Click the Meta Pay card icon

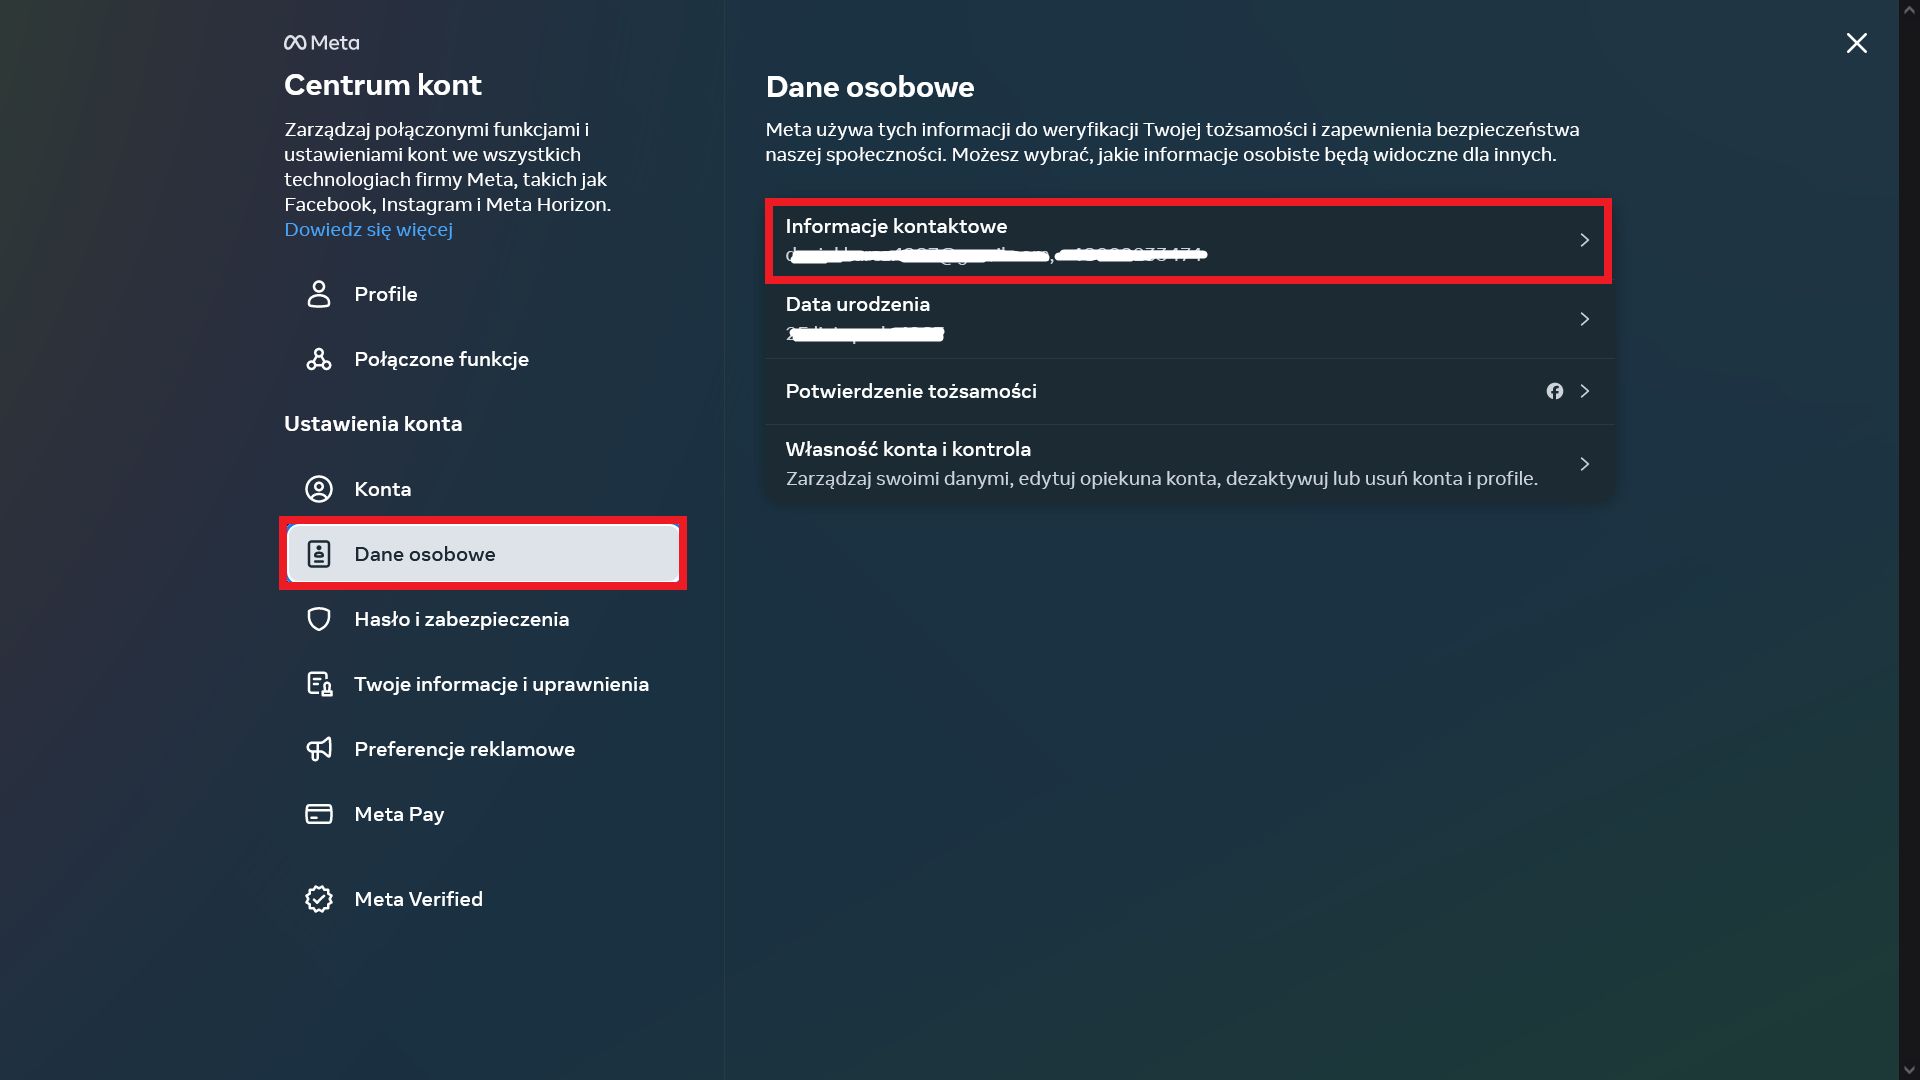tap(318, 814)
